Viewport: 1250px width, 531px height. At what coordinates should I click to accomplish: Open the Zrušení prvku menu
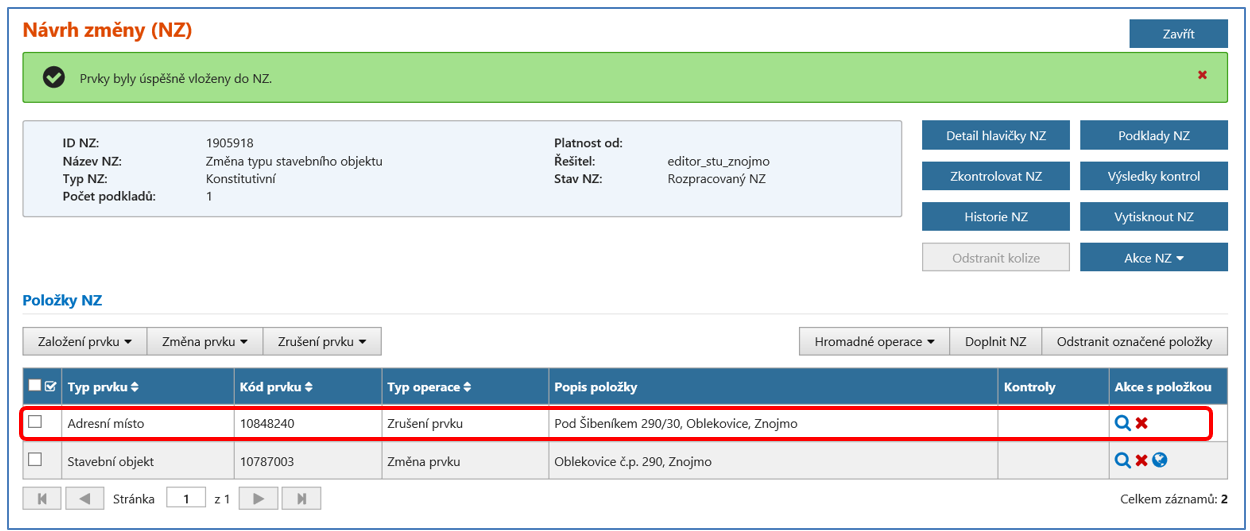click(322, 341)
